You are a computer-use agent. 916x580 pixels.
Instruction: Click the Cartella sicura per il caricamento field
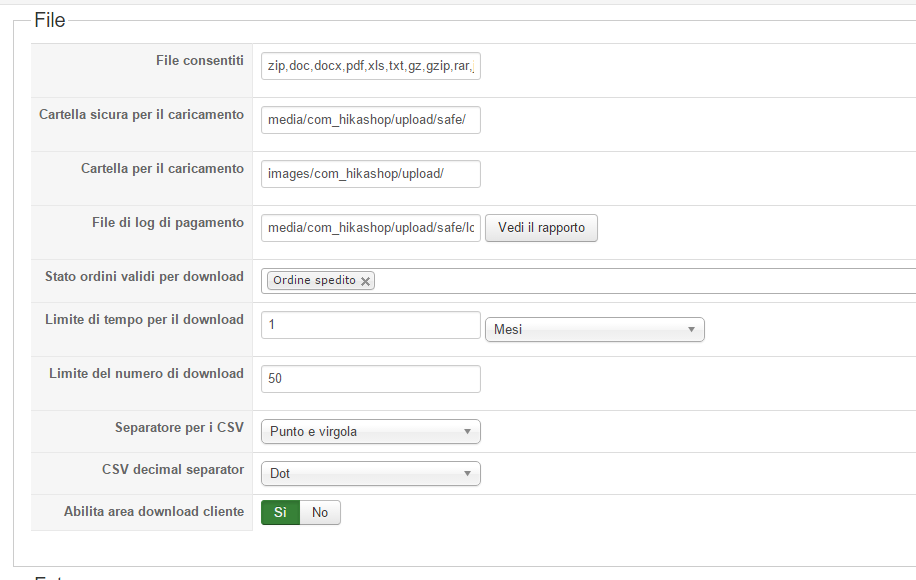point(370,120)
